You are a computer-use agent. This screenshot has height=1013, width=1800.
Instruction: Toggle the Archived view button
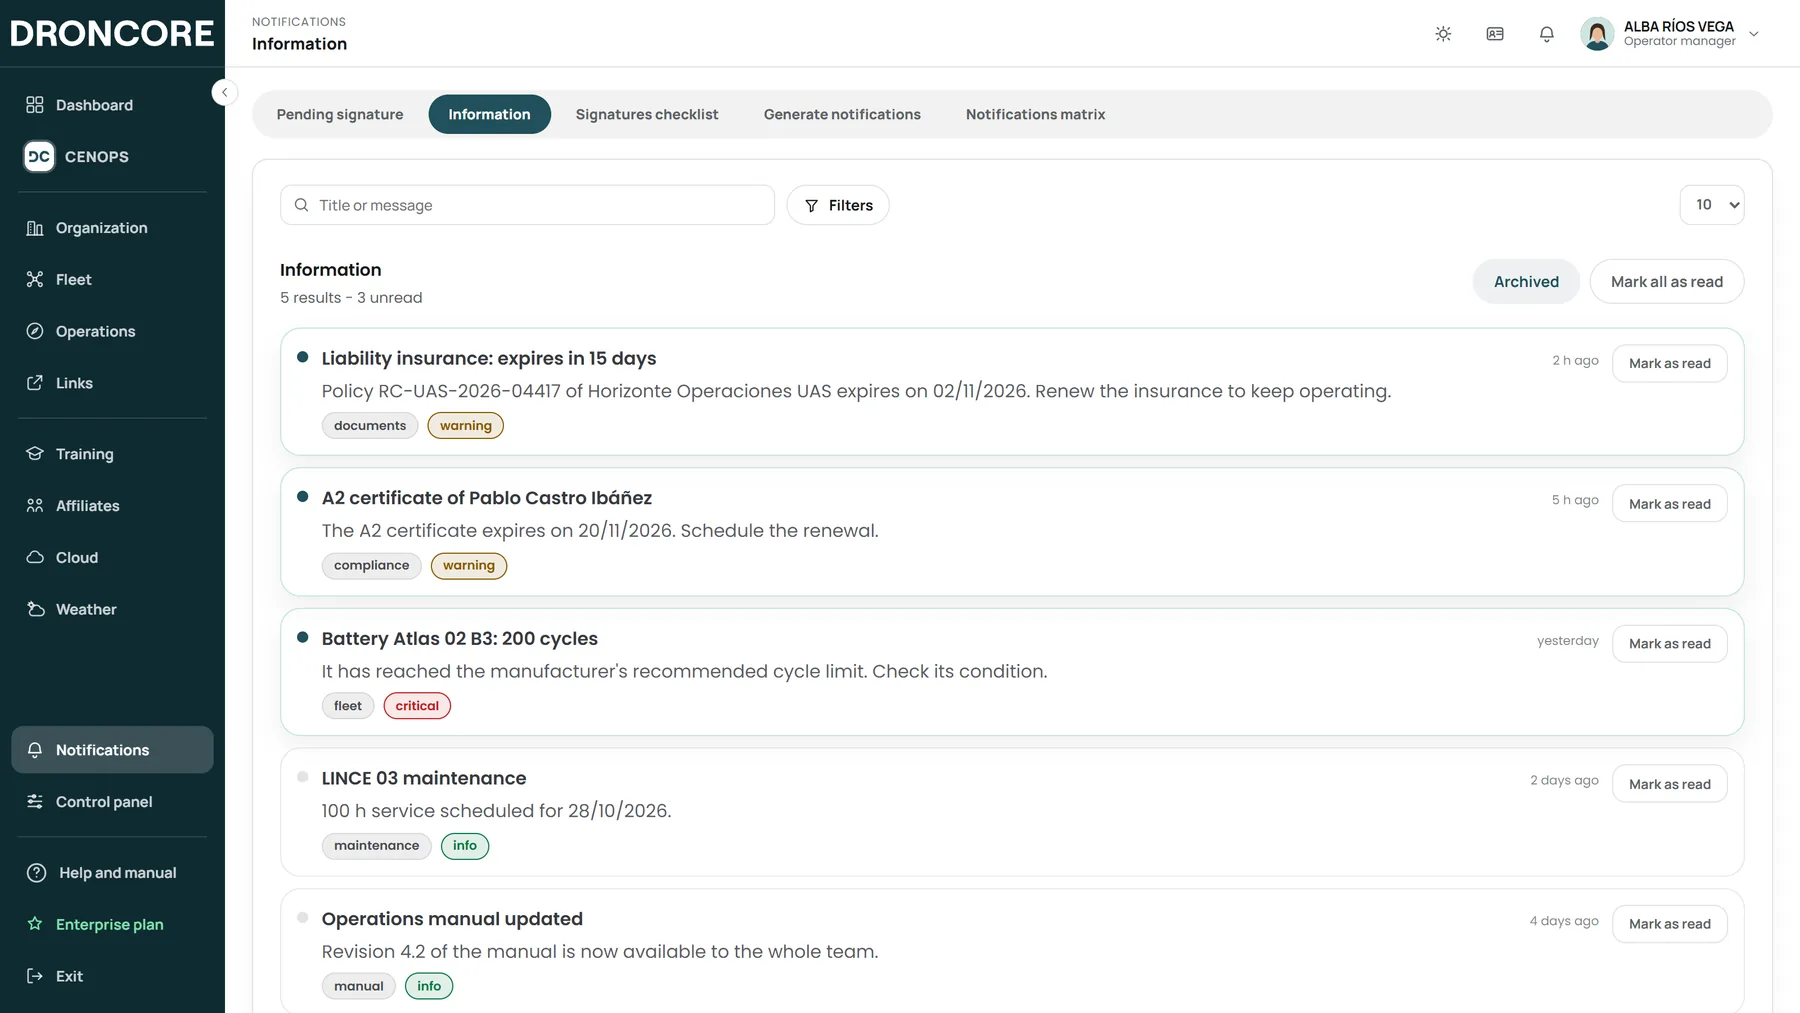[1526, 282]
